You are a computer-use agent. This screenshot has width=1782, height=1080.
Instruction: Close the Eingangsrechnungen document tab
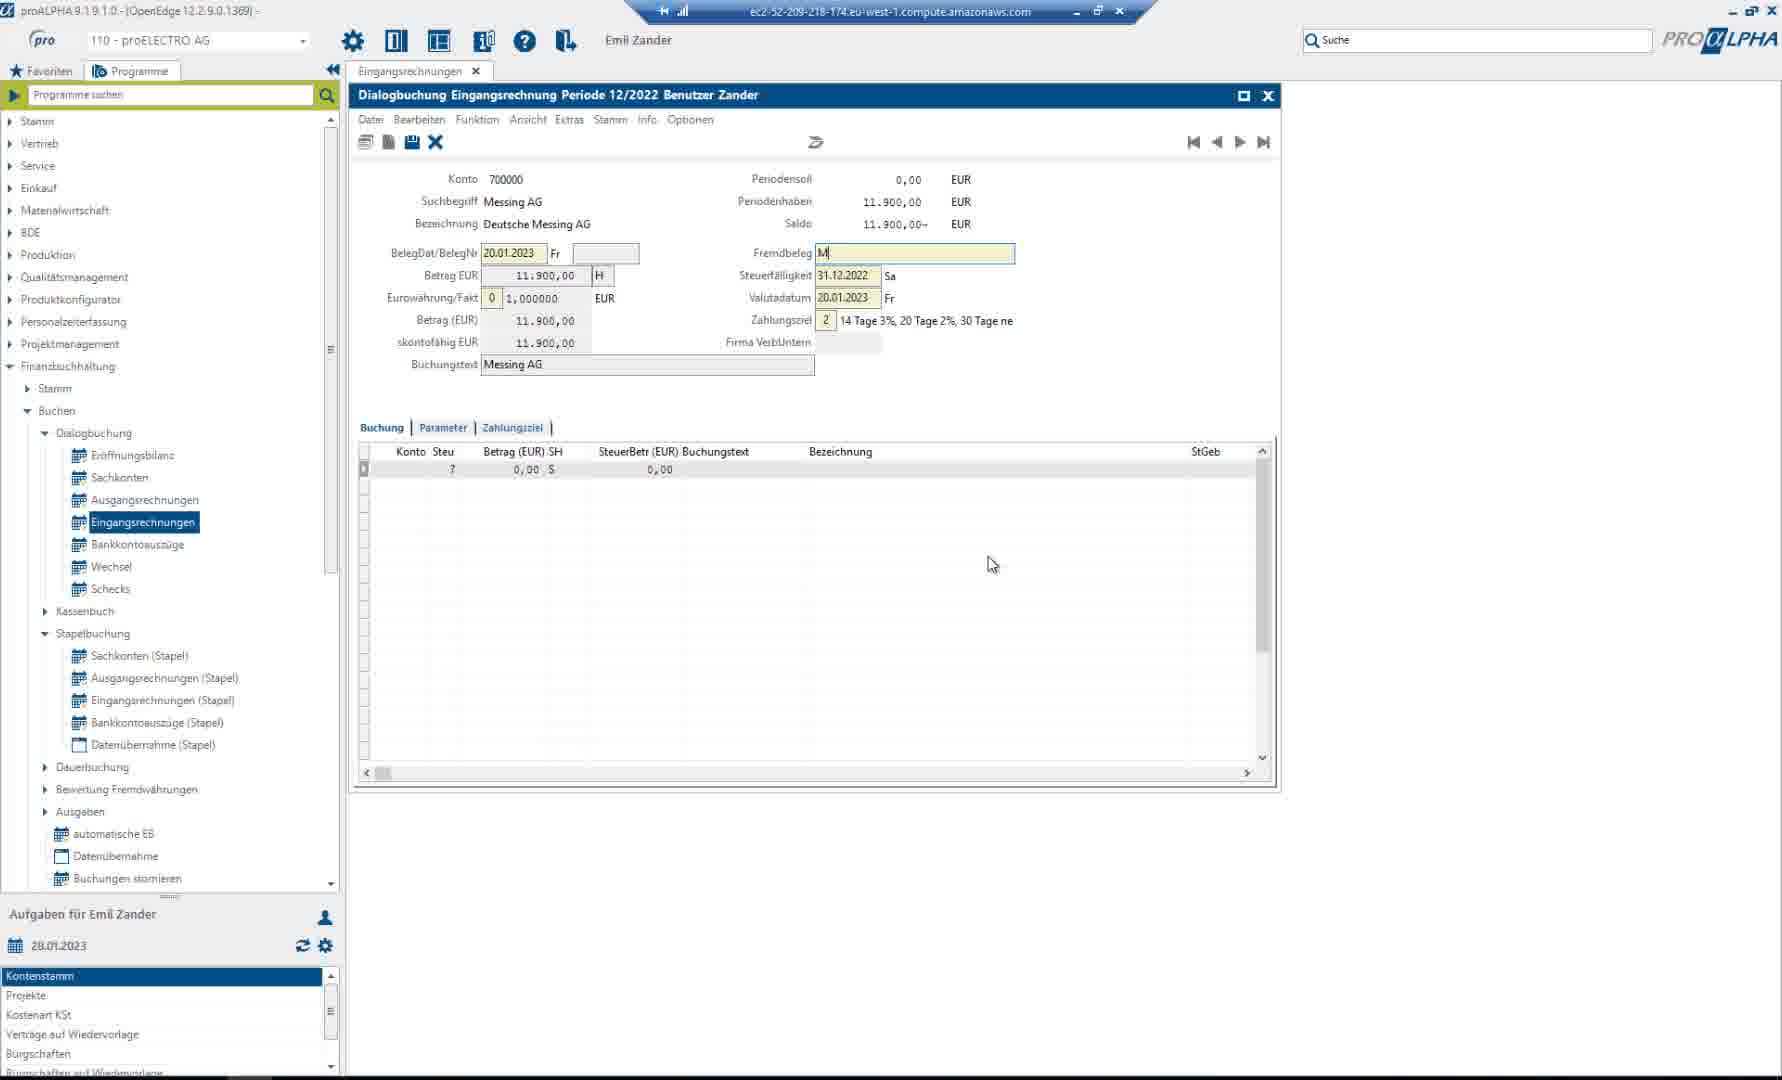[x=476, y=71]
